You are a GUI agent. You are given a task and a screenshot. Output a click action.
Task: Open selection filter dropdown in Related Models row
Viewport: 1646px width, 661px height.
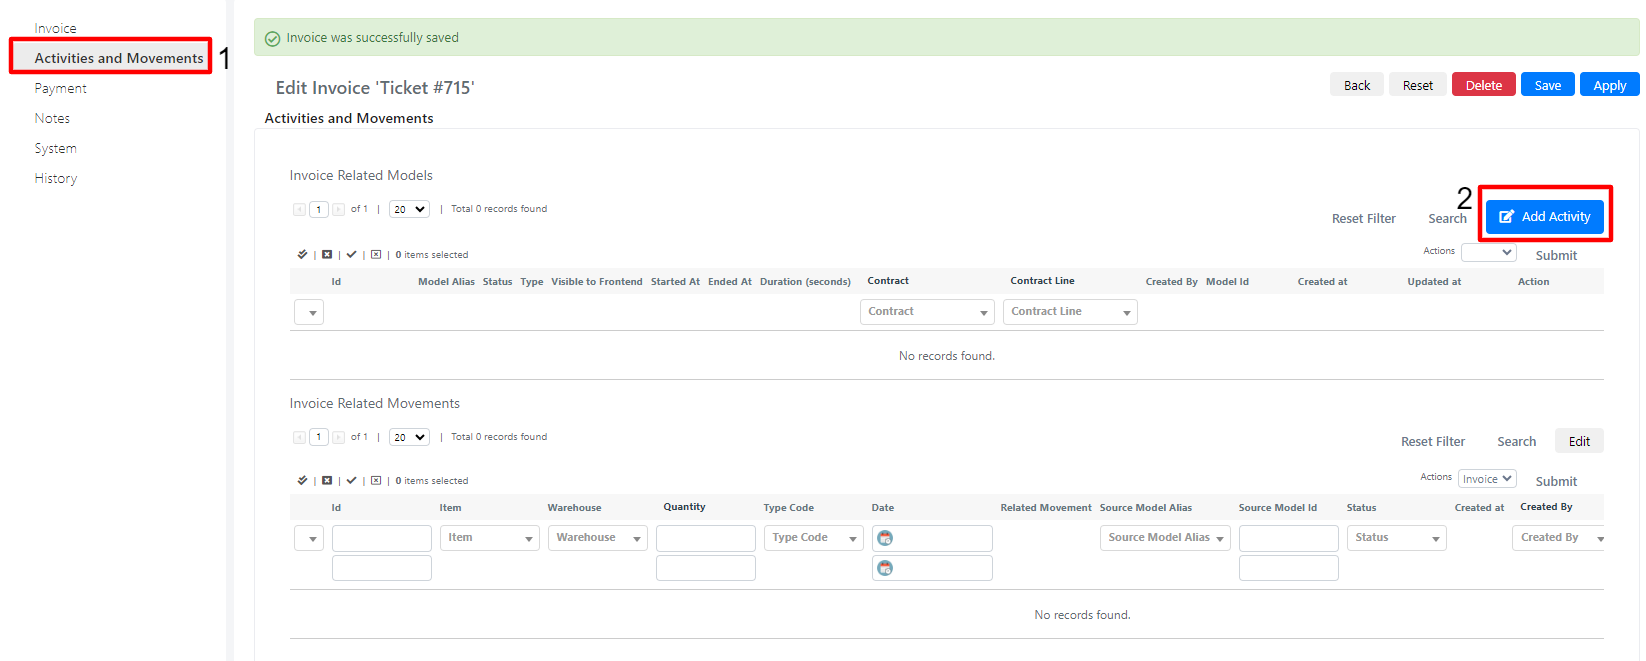[x=309, y=312]
